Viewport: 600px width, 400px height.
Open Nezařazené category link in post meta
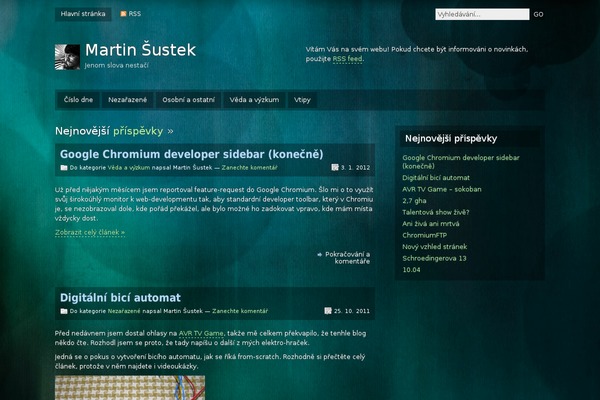click(124, 311)
